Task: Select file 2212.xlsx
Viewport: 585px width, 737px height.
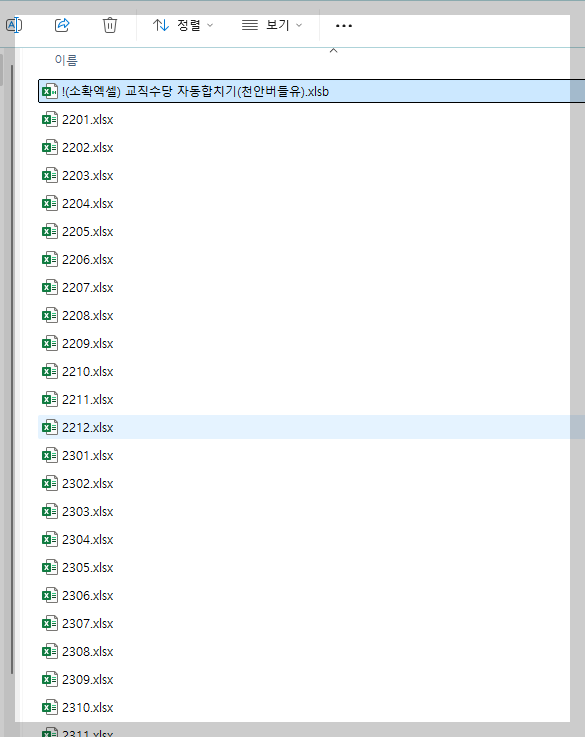Action: coord(87,428)
